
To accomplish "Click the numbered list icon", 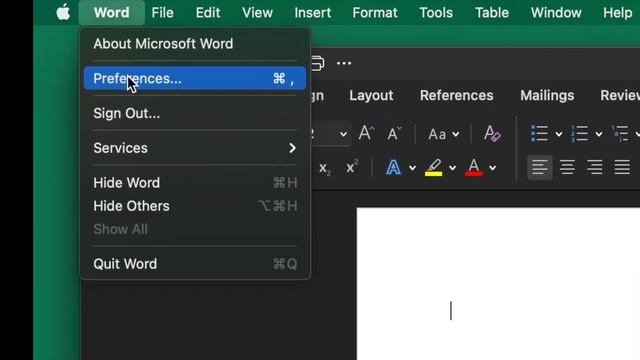I will point(580,133).
